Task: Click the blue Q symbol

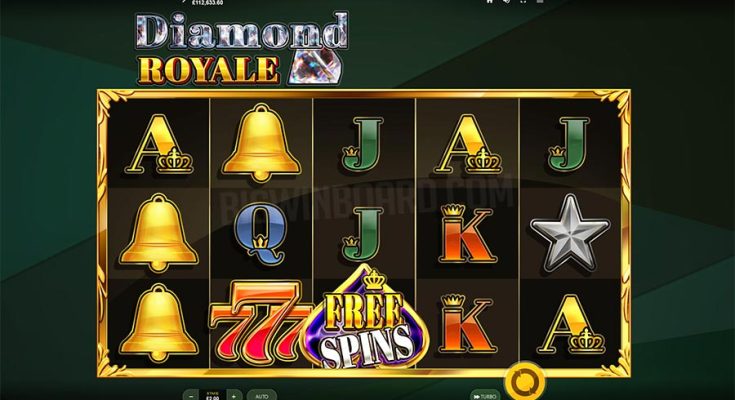Action: click(261, 233)
